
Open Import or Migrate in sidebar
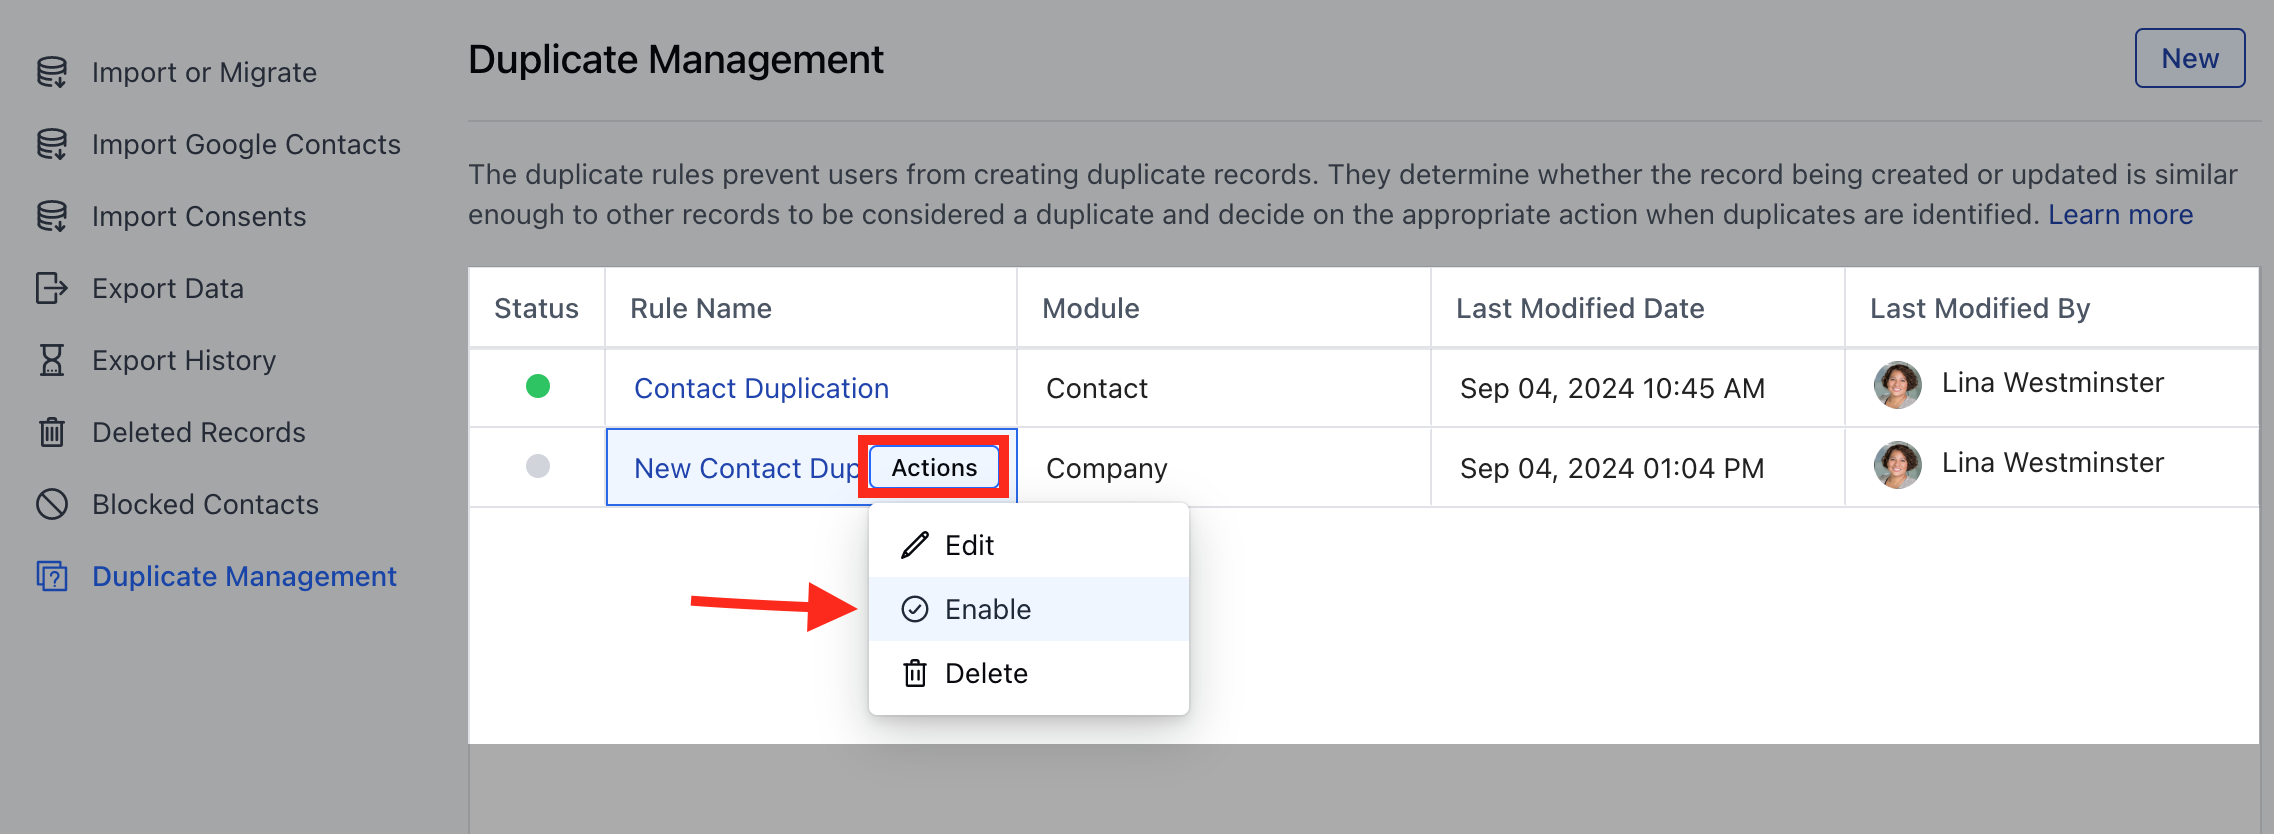(x=204, y=72)
